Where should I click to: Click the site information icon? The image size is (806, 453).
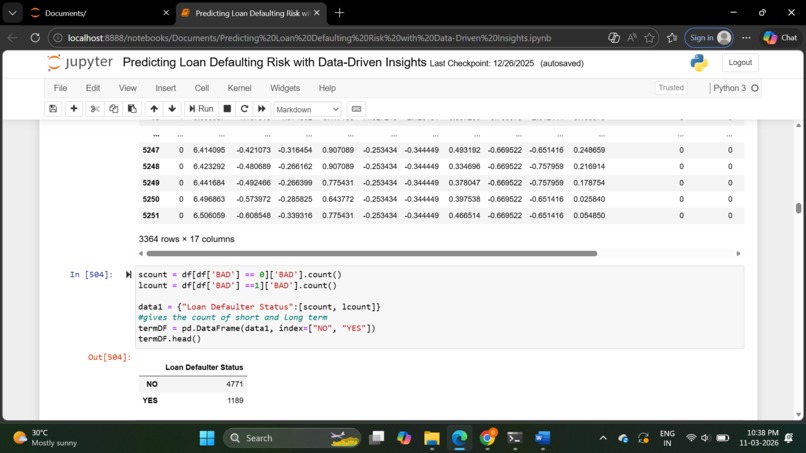click(58, 38)
